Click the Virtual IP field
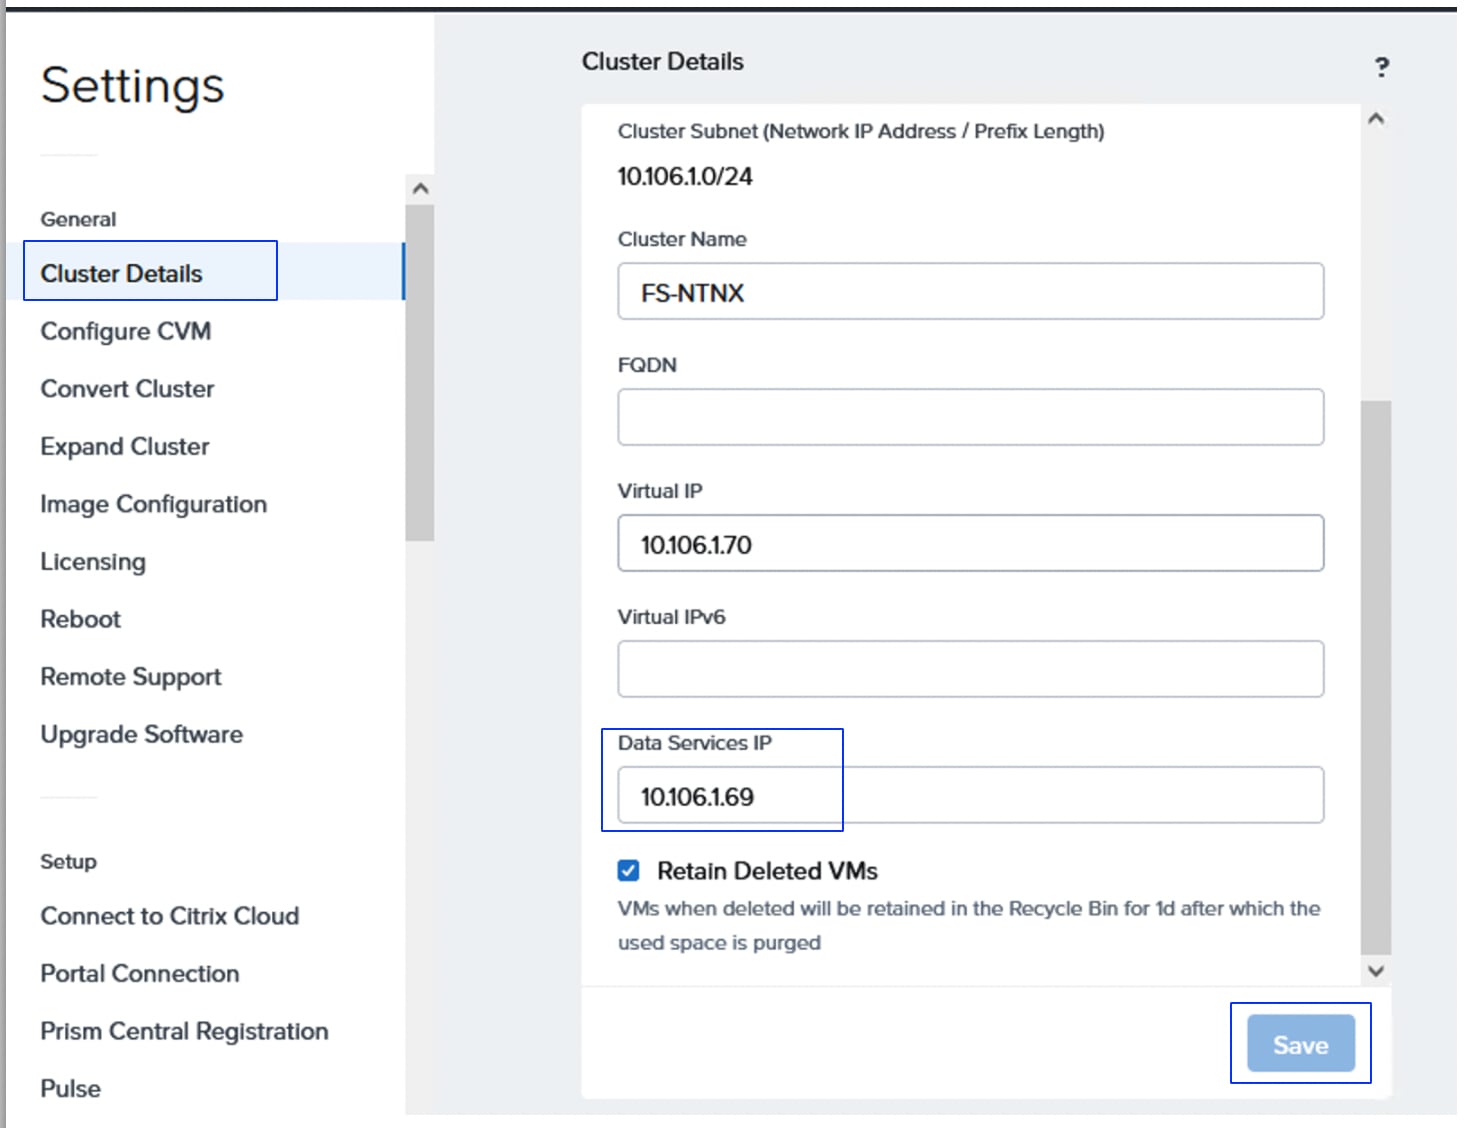 970,544
